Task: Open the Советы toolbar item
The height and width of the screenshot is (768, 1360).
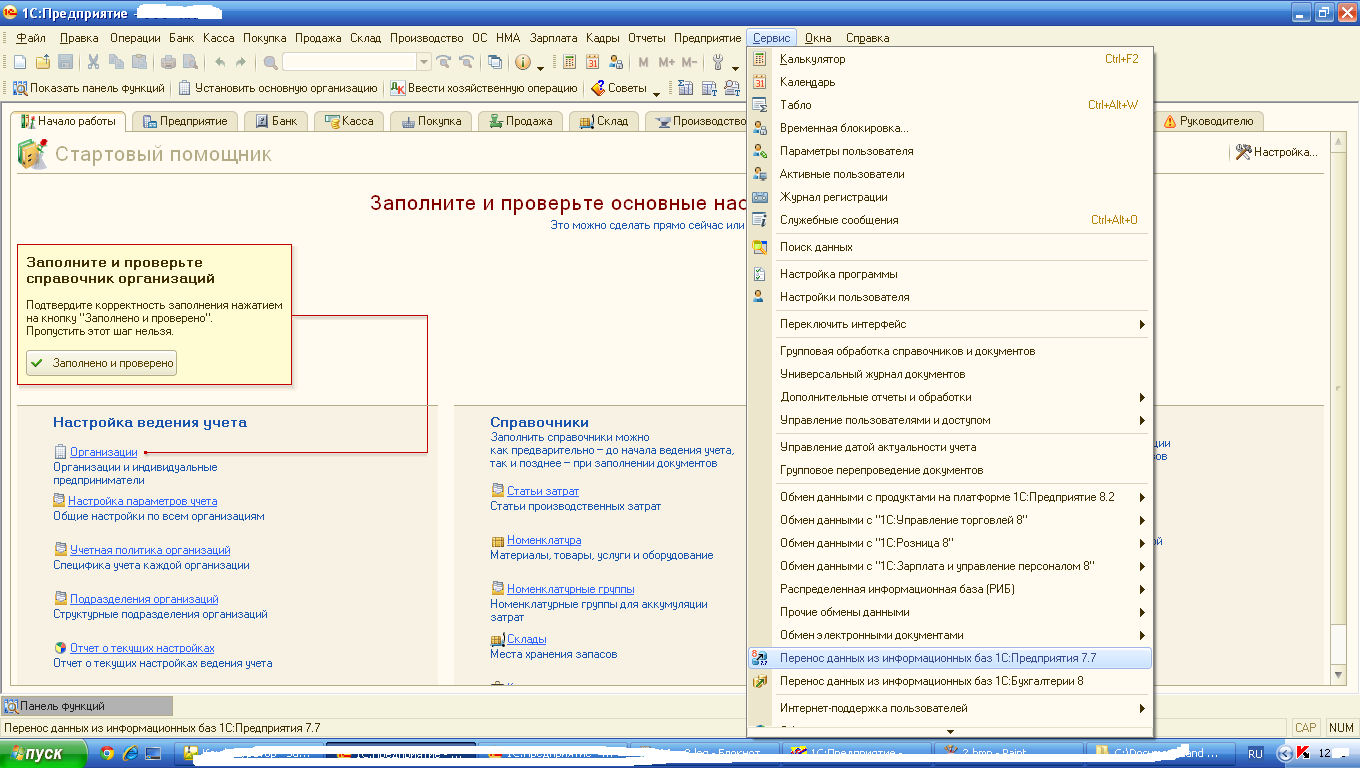Action: (620, 88)
